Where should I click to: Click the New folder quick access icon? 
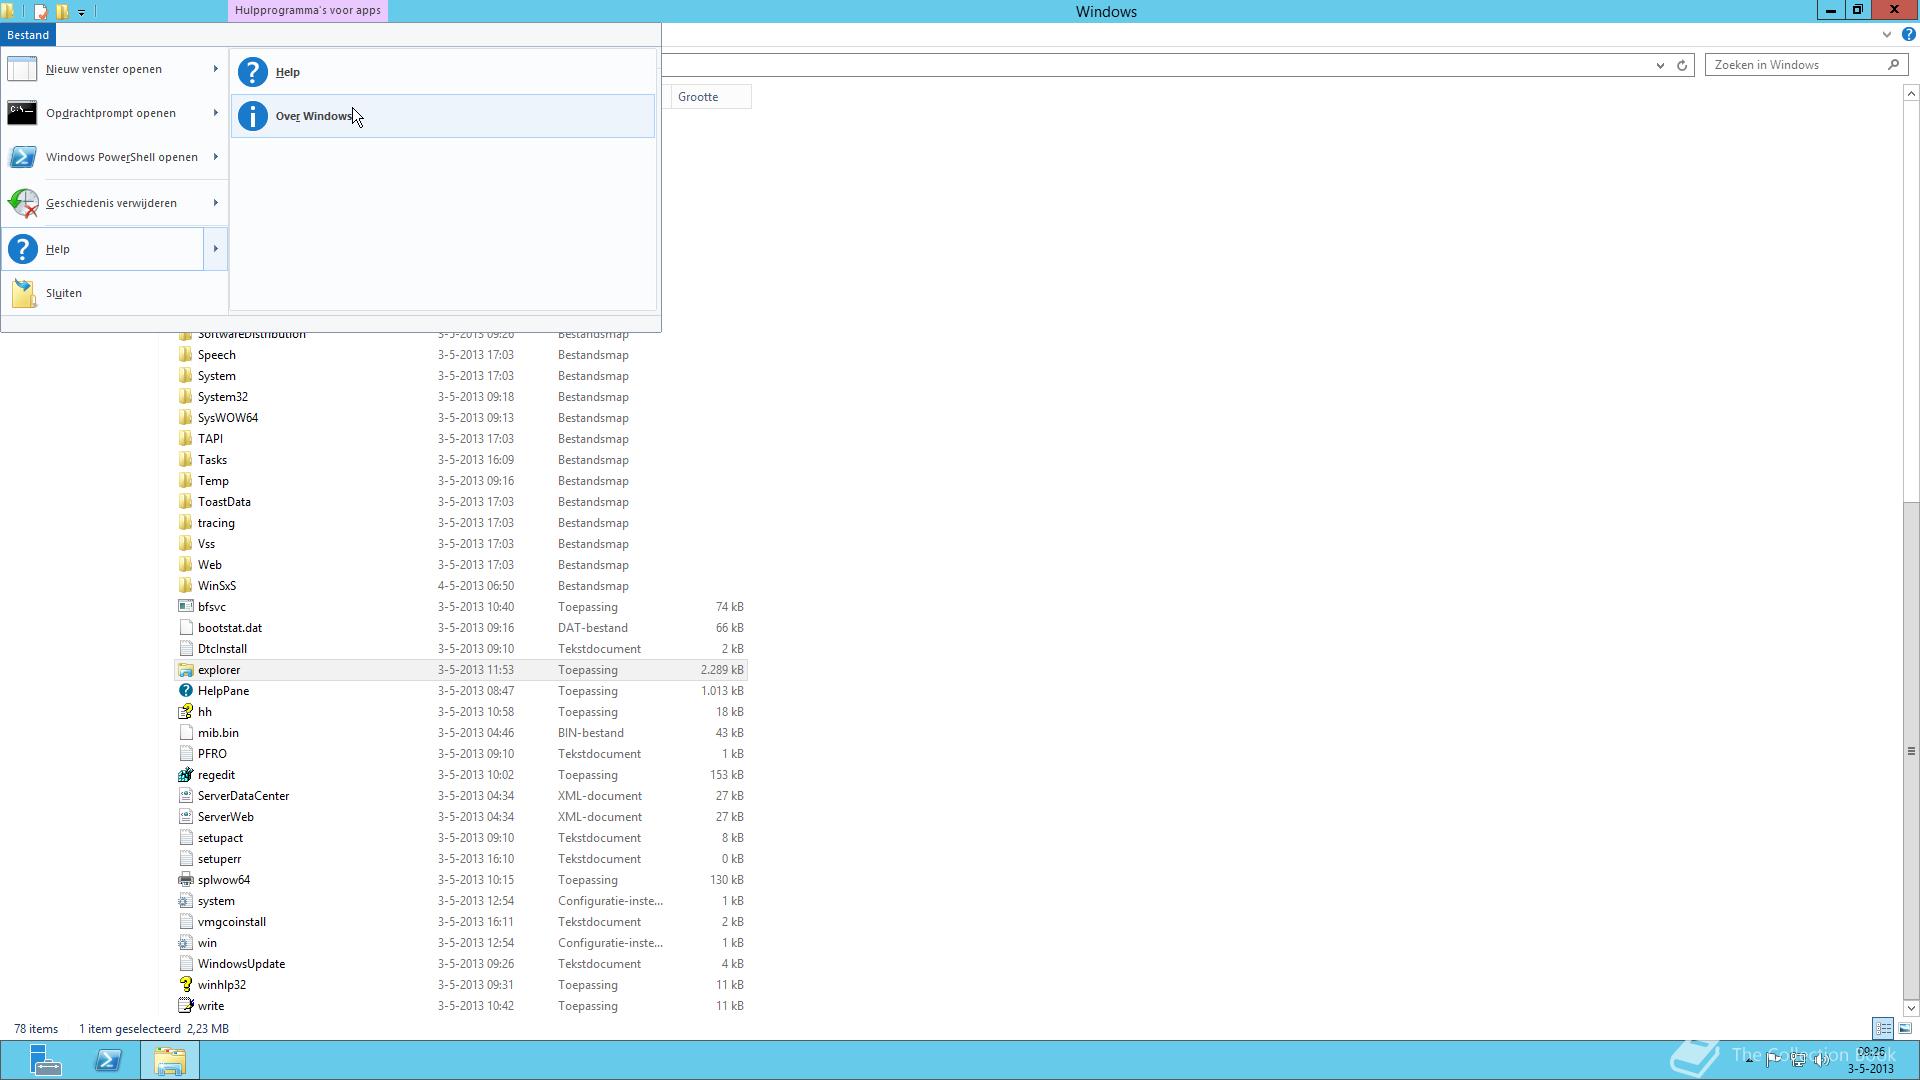62,12
